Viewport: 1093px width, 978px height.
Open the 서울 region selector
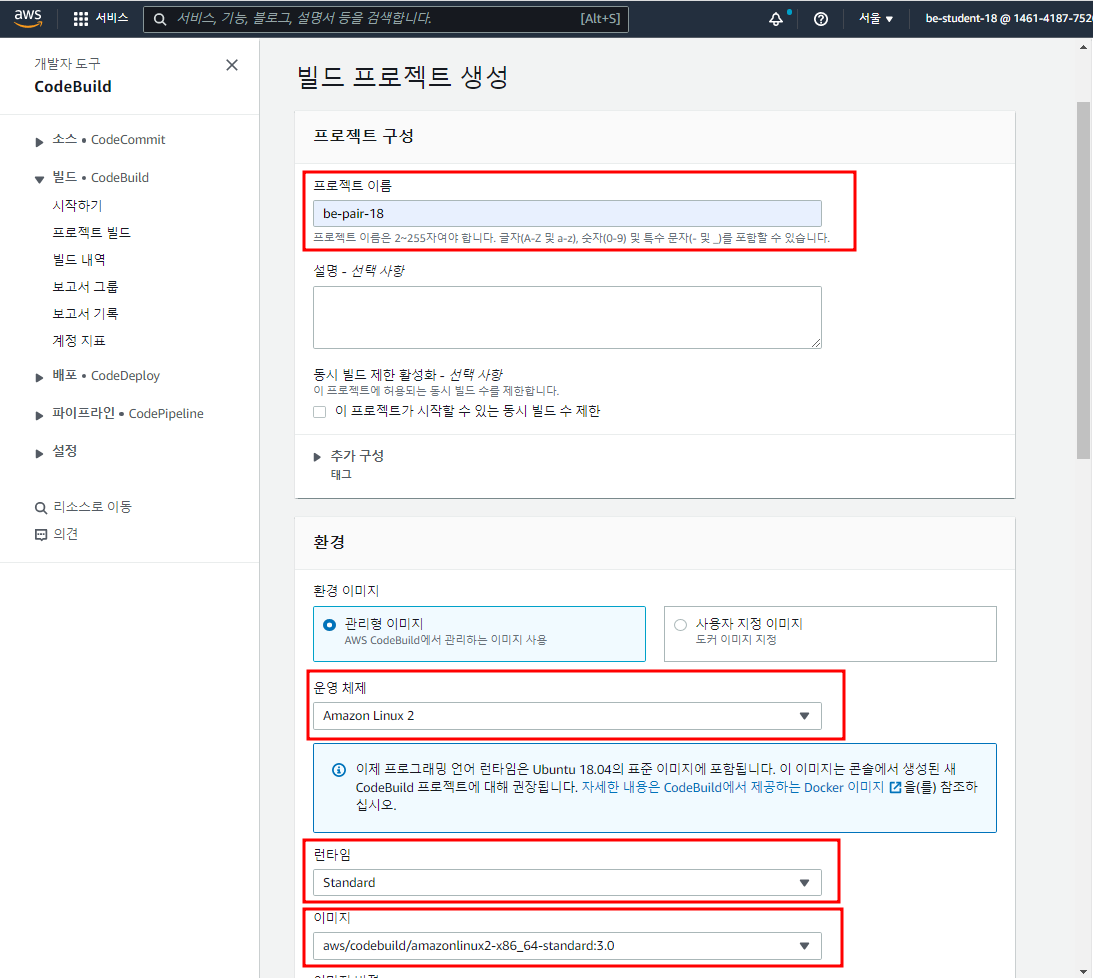[x=876, y=19]
